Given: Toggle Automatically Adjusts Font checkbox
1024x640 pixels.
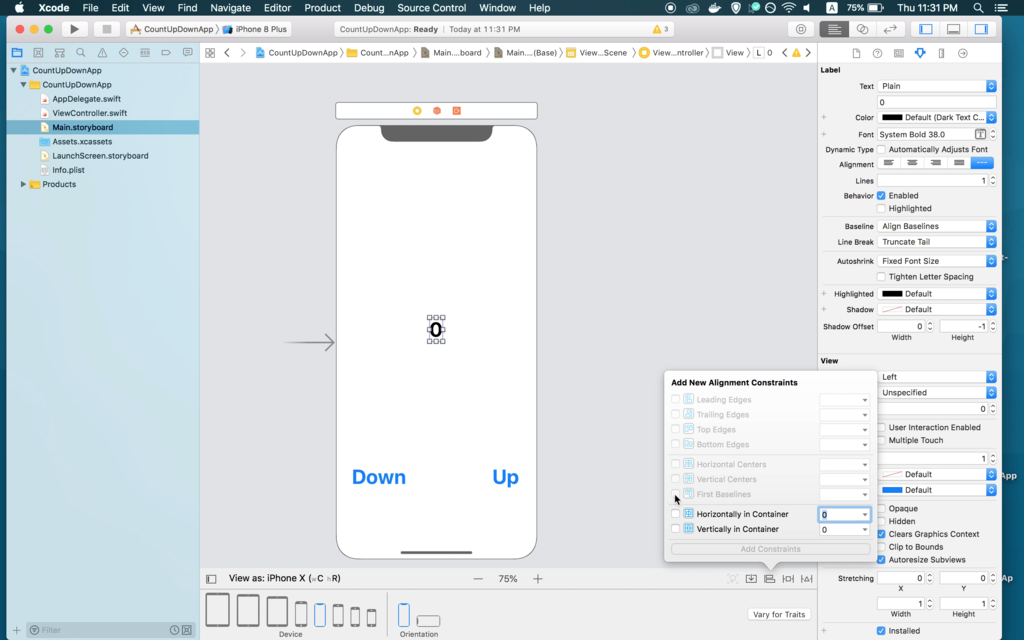Looking at the screenshot, I should click(882, 150).
